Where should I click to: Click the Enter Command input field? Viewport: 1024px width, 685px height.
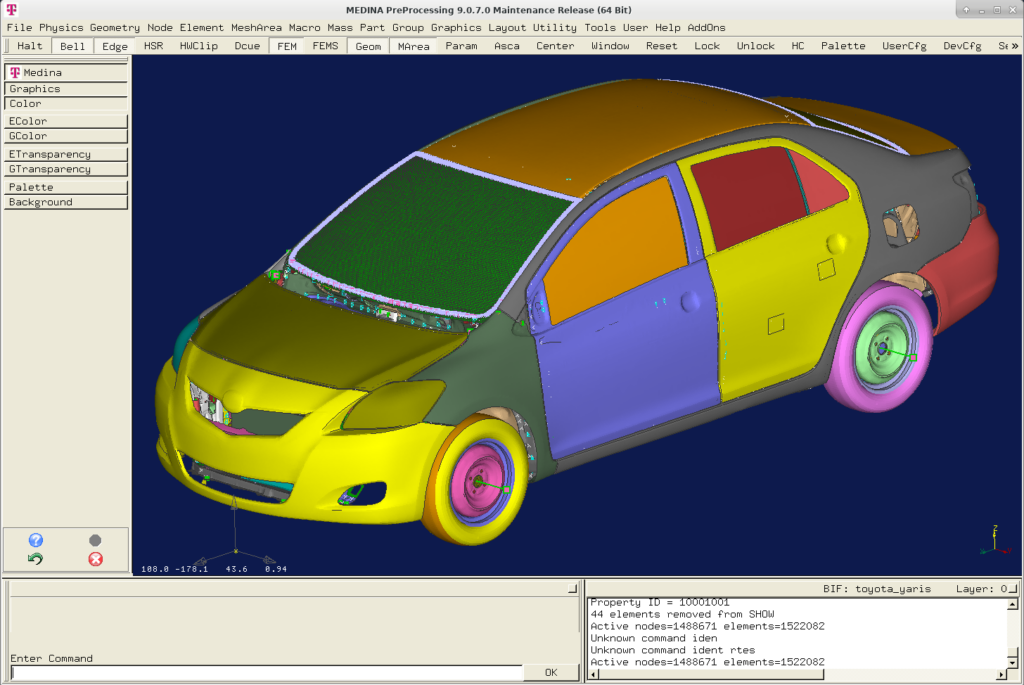(267, 673)
